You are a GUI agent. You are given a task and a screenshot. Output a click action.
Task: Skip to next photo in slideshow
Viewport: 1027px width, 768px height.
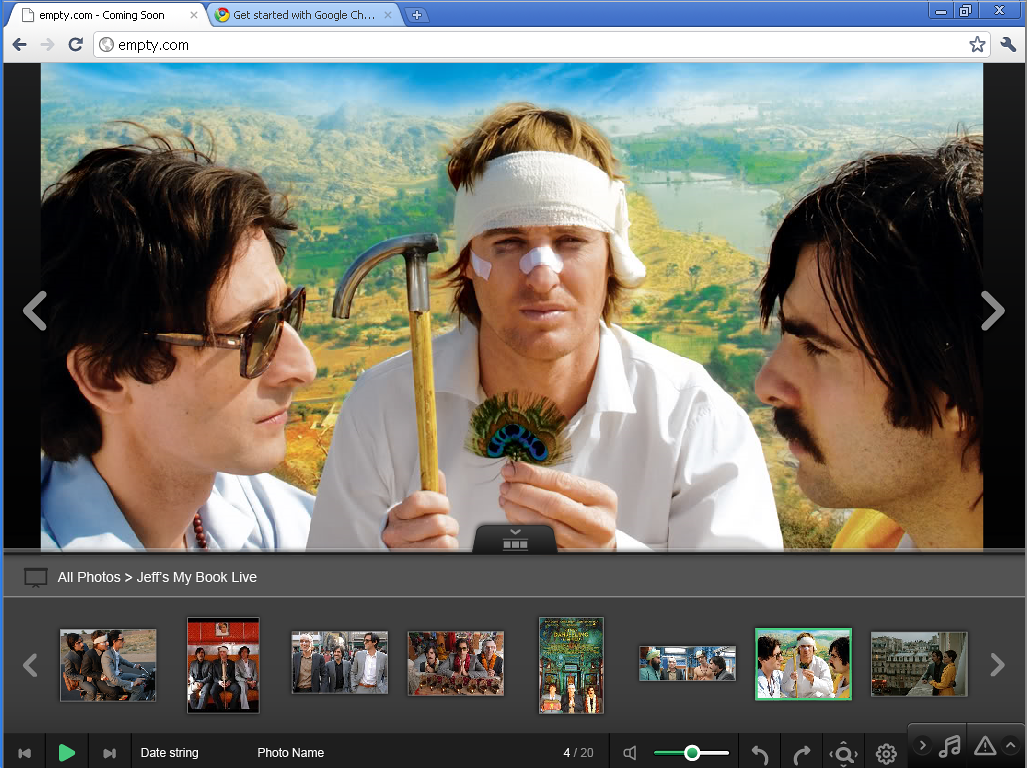pos(109,753)
